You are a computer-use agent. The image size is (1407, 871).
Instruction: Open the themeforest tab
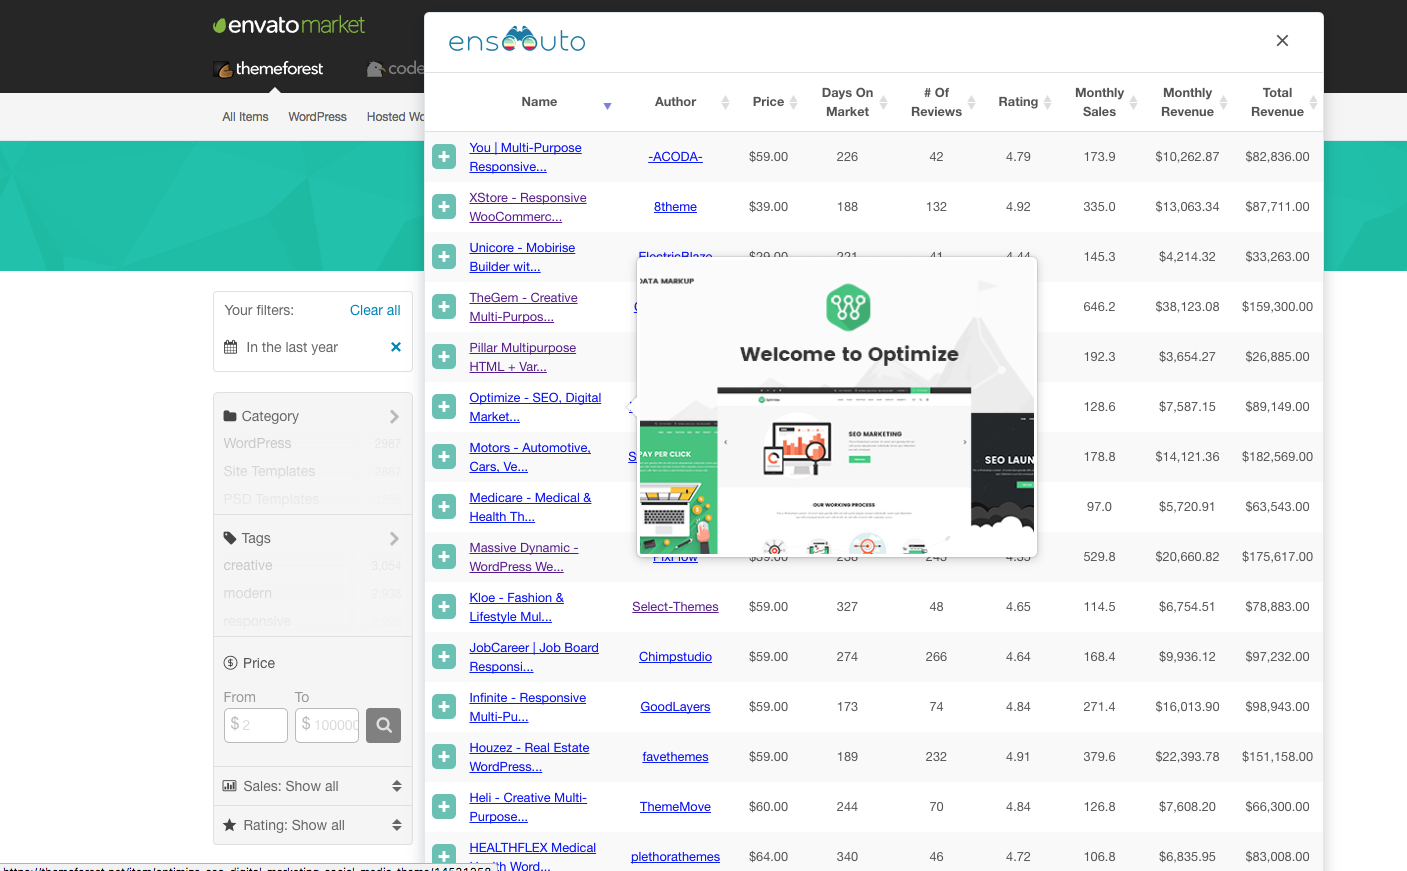point(269,69)
